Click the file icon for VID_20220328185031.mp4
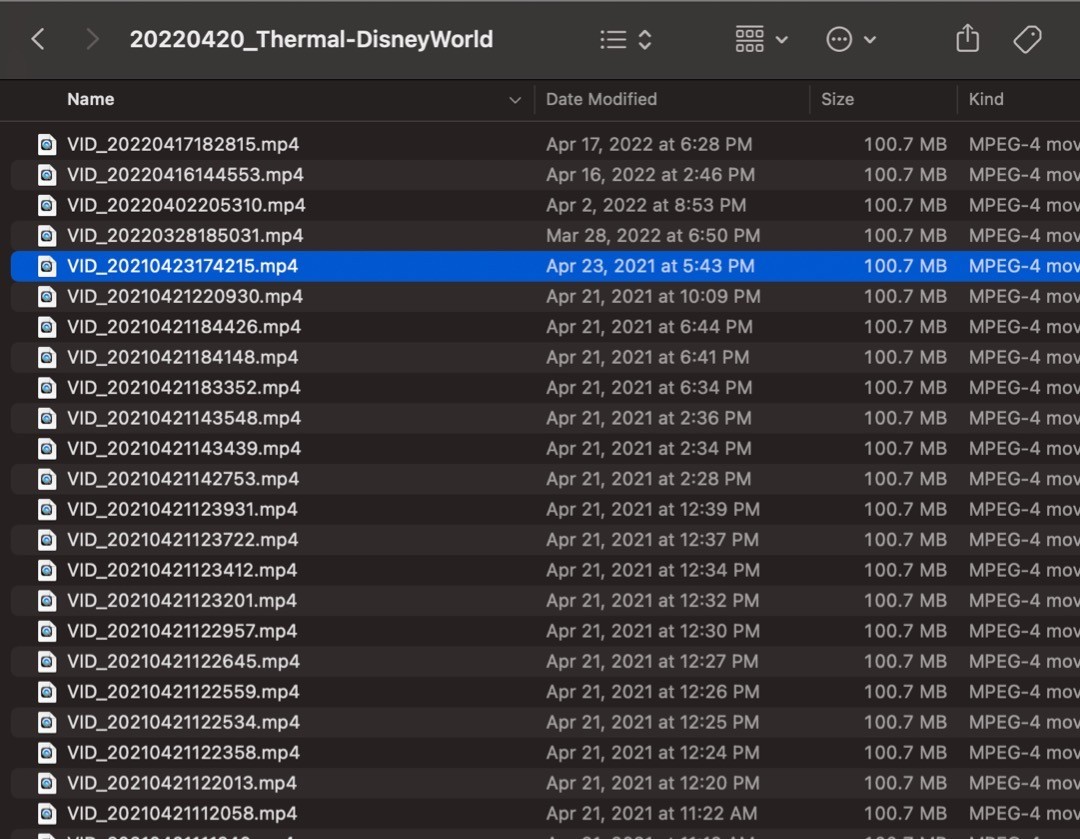The width and height of the screenshot is (1080, 839). (47, 236)
